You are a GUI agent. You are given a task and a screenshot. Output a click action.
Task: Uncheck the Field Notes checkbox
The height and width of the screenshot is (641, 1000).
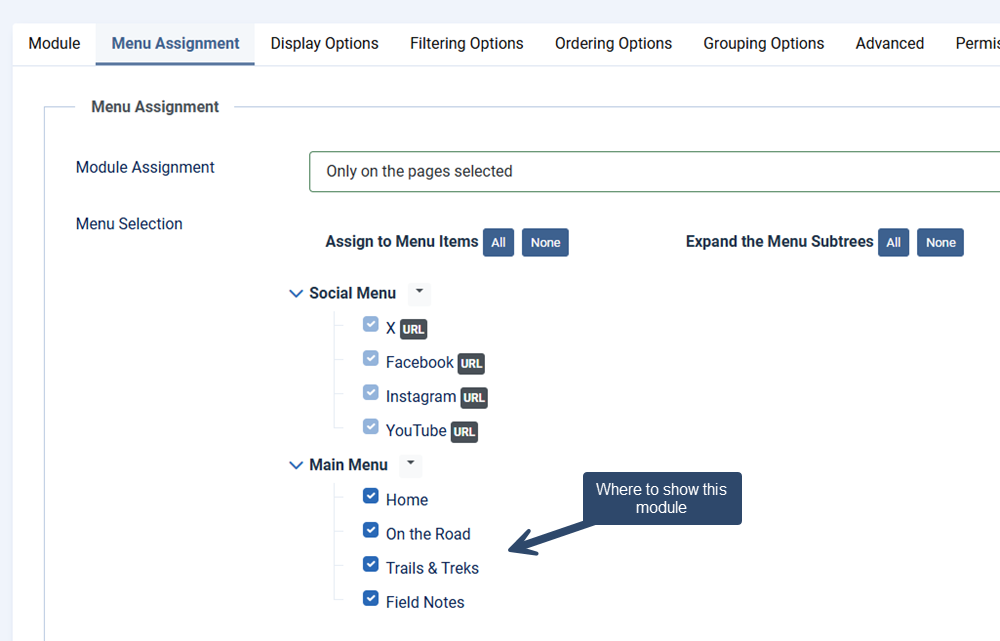click(x=371, y=598)
